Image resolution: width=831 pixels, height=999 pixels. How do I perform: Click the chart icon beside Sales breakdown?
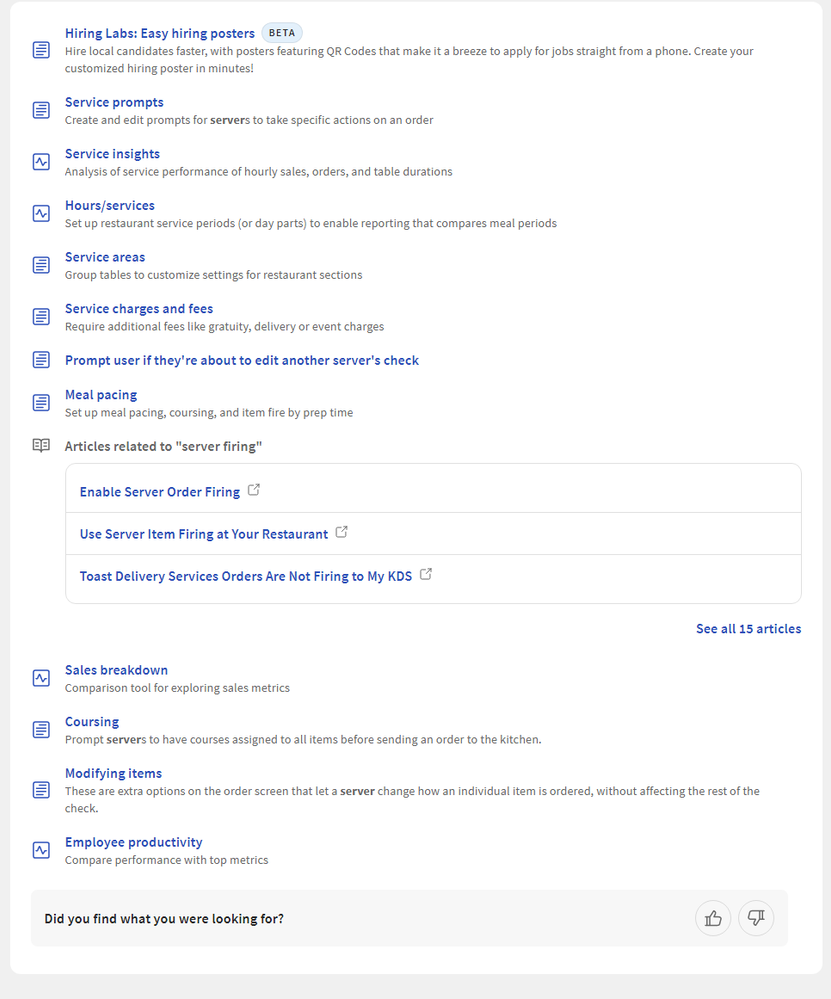(x=41, y=678)
